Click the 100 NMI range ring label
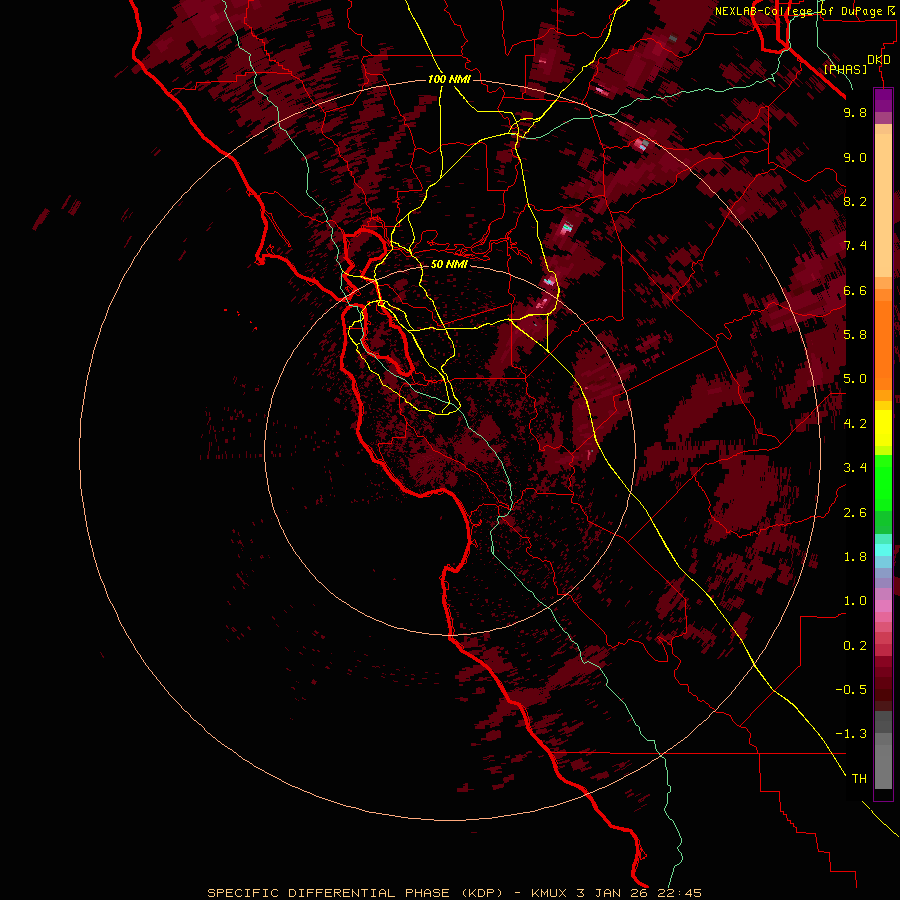Image resolution: width=900 pixels, height=900 pixels. click(449, 79)
